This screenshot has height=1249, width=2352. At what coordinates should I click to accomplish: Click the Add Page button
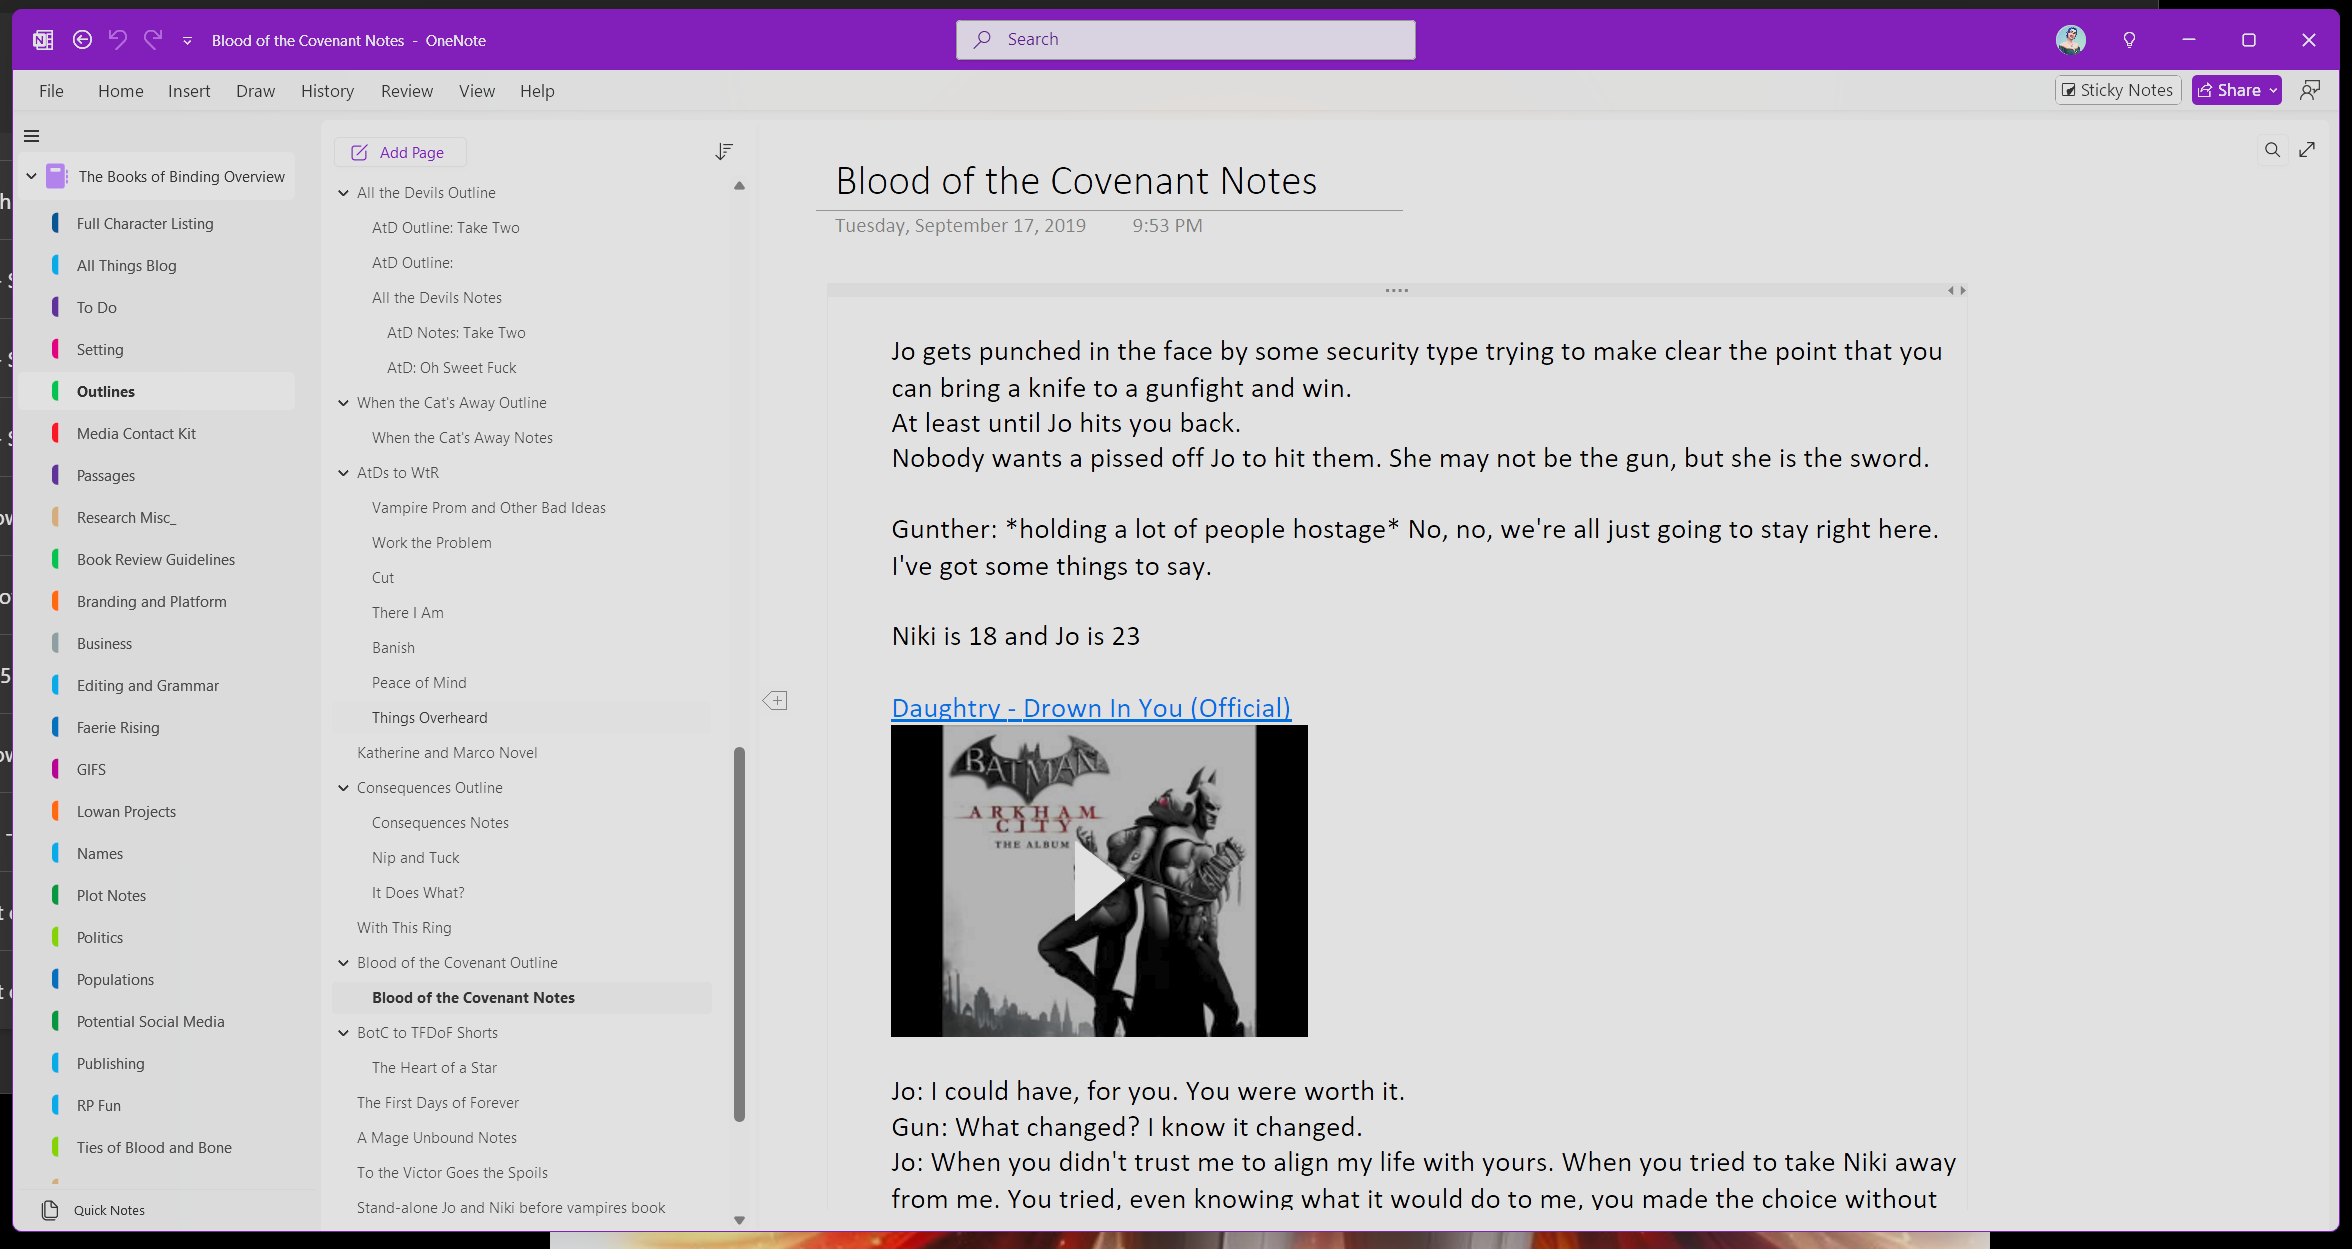pos(399,152)
